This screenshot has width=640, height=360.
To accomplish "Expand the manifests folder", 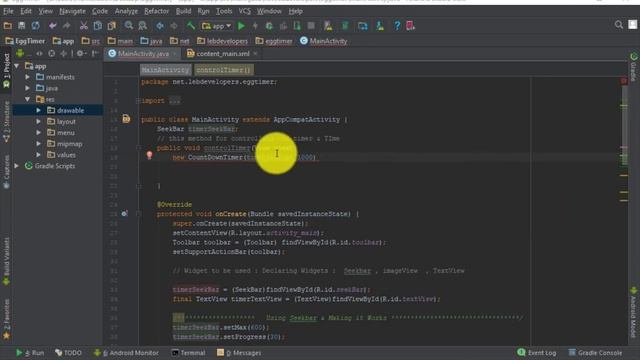I will tap(28, 77).
